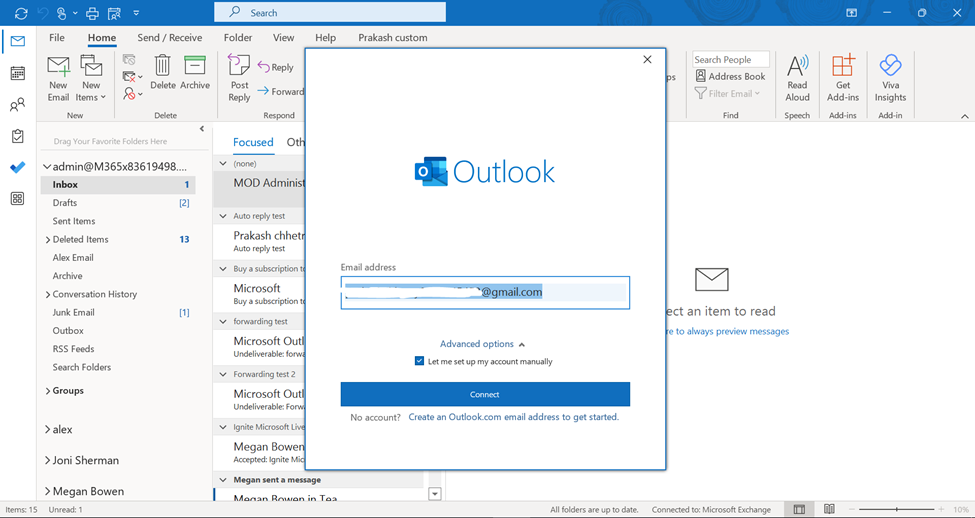Collapse the folder pane arrow
975x518 pixels.
tap(201, 129)
